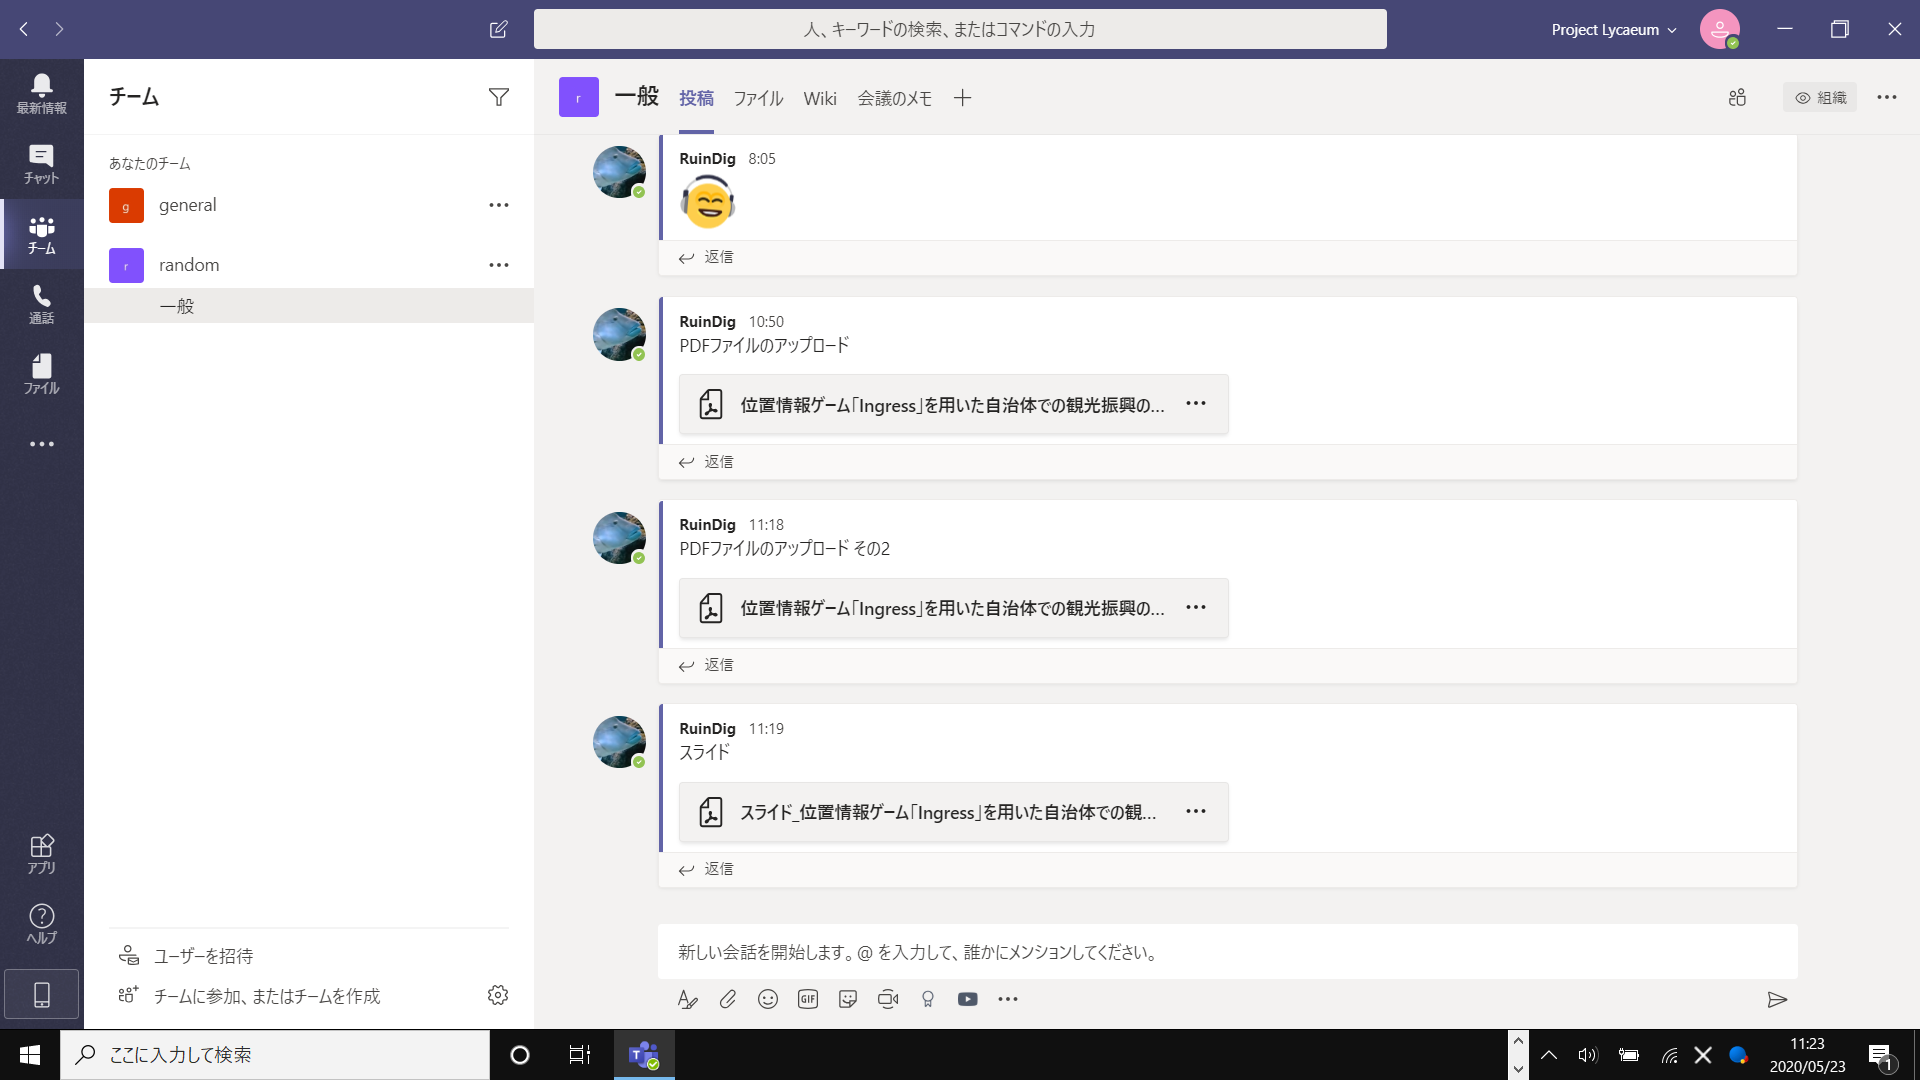
Task: Open the sticker picker
Action: pyautogui.click(x=848, y=999)
